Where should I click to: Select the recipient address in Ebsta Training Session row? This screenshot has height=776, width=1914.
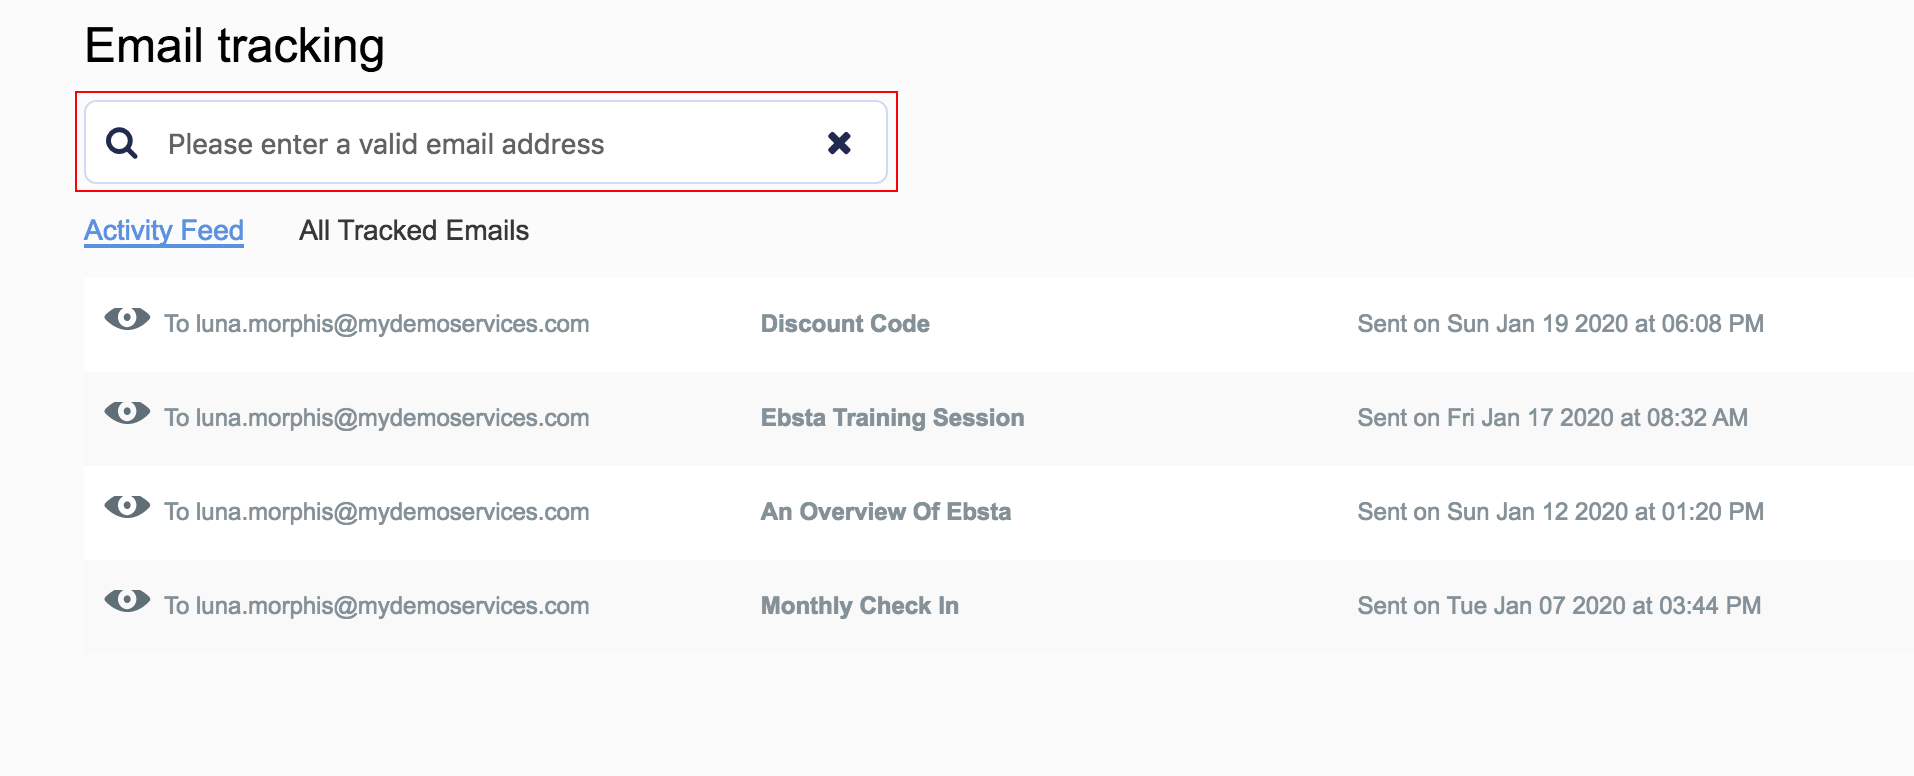click(377, 418)
